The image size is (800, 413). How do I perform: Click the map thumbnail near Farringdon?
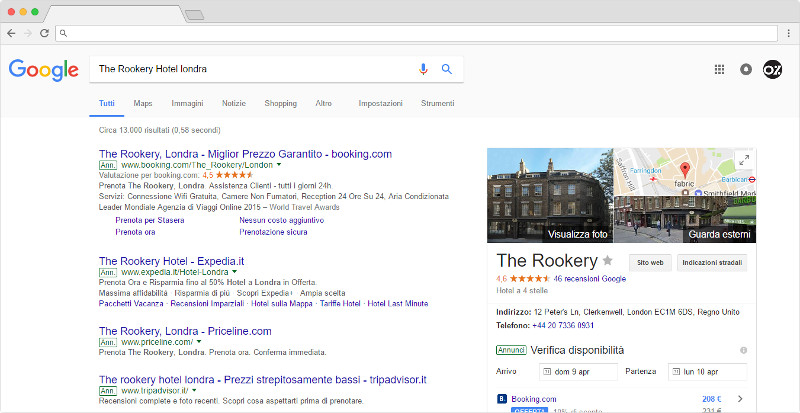coord(685,172)
